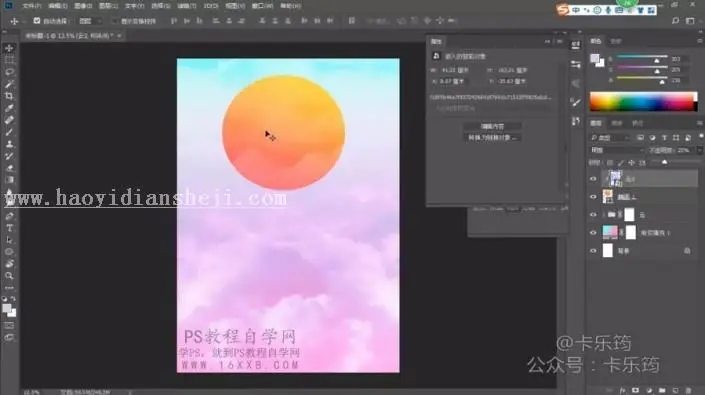Open the layer opacity slider arrow
Screen dimensions: 705x395
699,150
